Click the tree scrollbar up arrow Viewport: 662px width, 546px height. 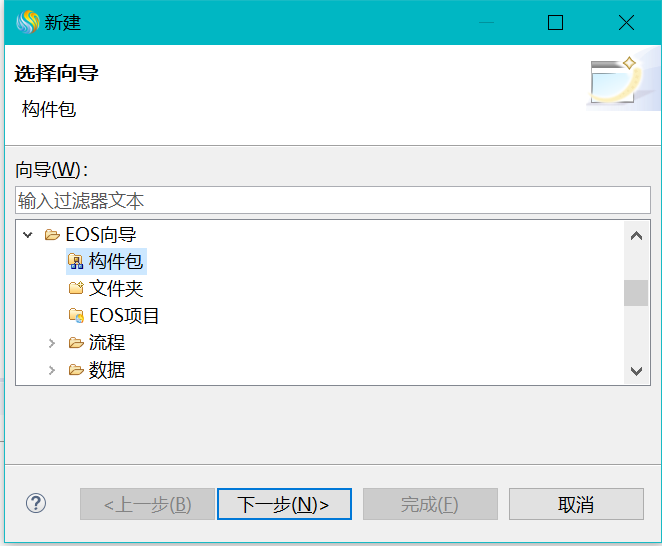point(636,236)
